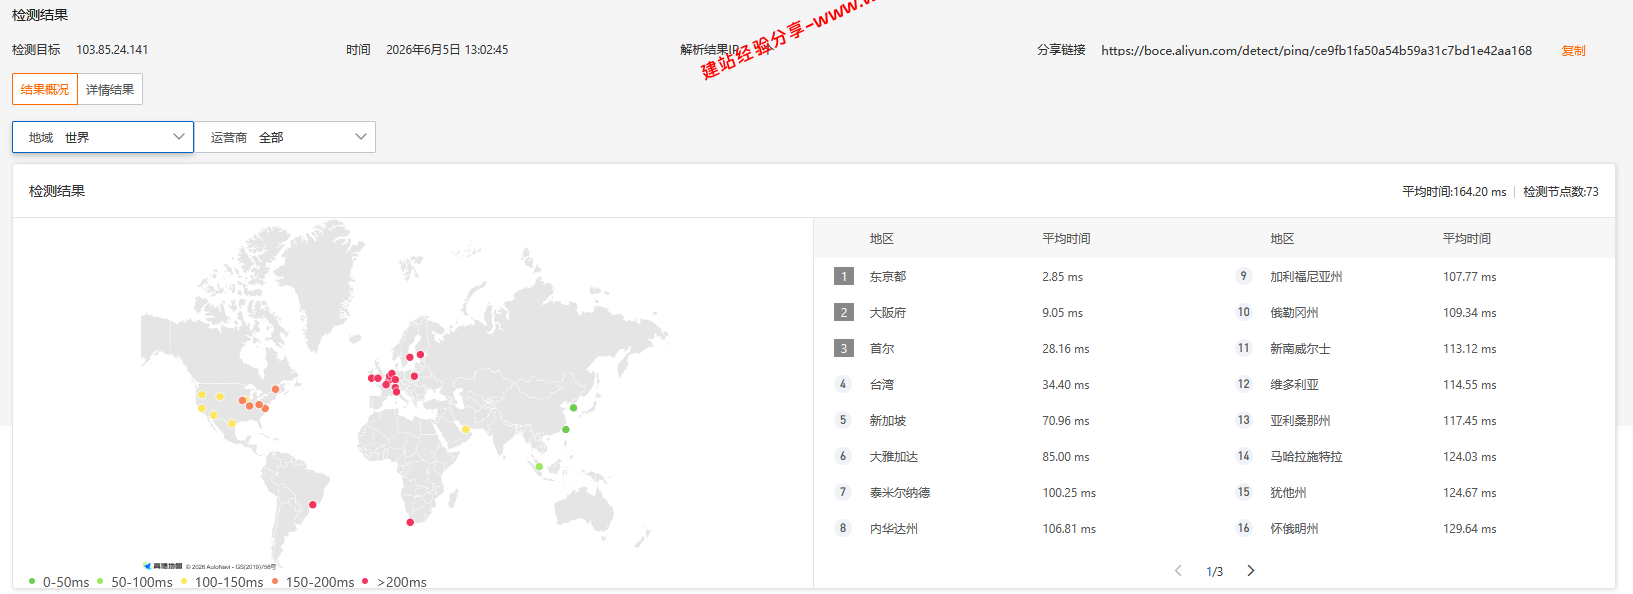Click the 马哈拉施特拉 region text

pyautogui.click(x=1306, y=457)
